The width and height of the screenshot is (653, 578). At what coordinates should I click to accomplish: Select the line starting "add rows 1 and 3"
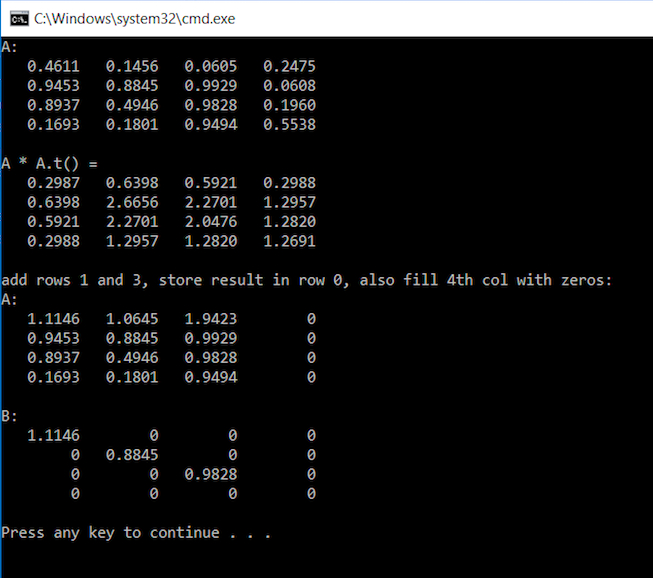pyautogui.click(x=307, y=280)
